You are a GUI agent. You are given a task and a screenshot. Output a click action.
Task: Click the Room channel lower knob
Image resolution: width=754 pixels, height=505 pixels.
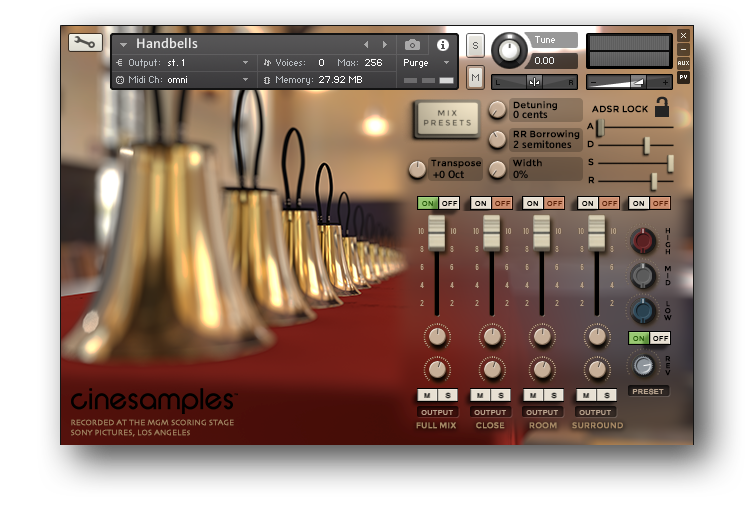point(542,370)
